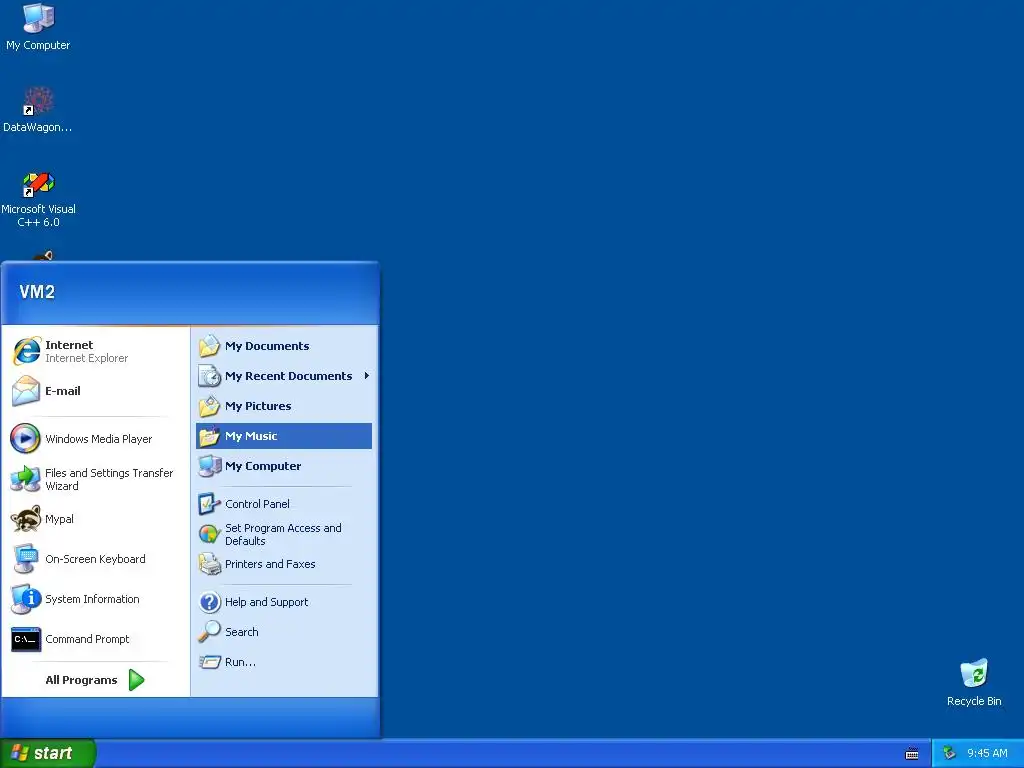Screen dimensions: 1024x768
Task: Select the Recycle Bin desktop icon
Action: pos(974,682)
